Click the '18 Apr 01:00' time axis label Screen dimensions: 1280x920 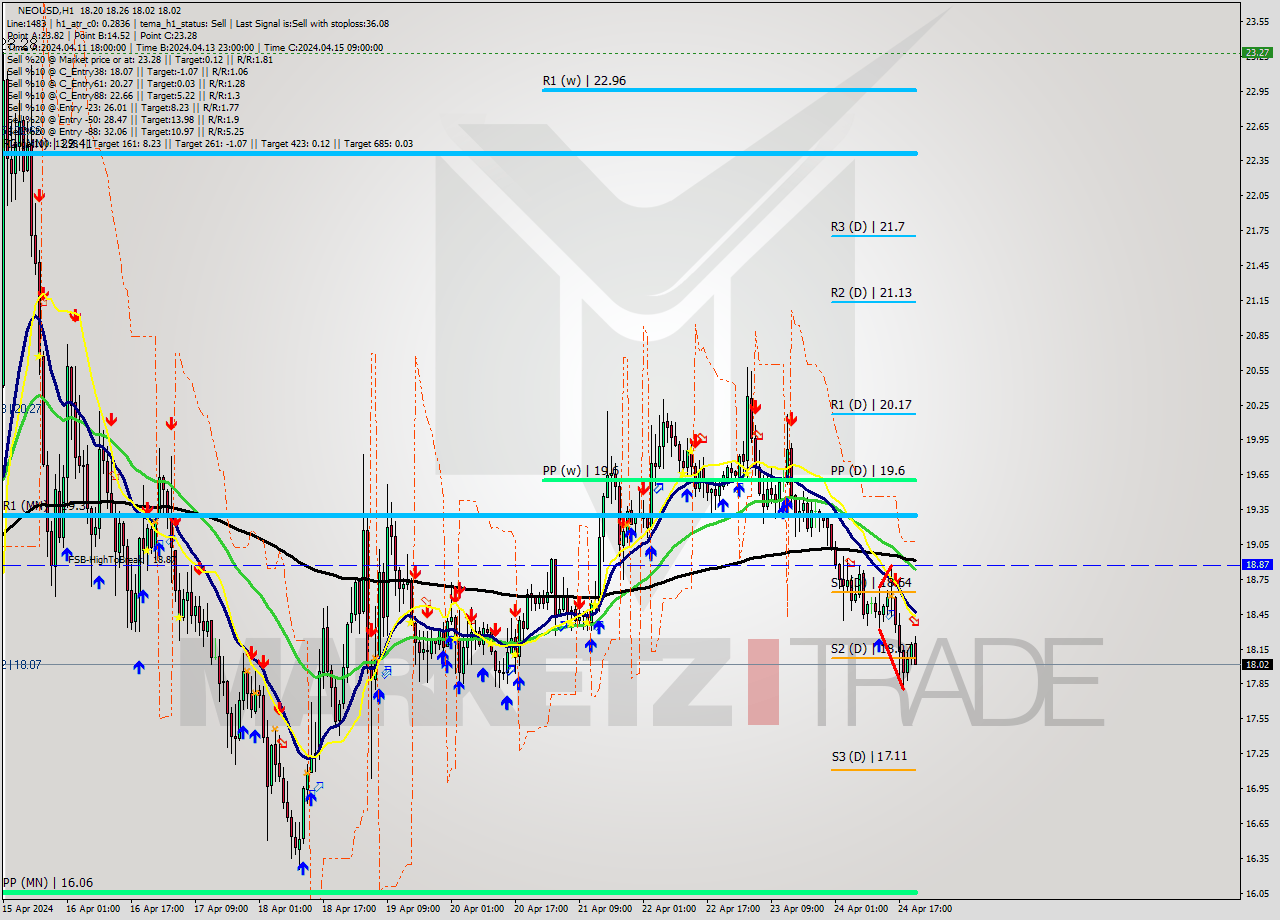[284, 909]
